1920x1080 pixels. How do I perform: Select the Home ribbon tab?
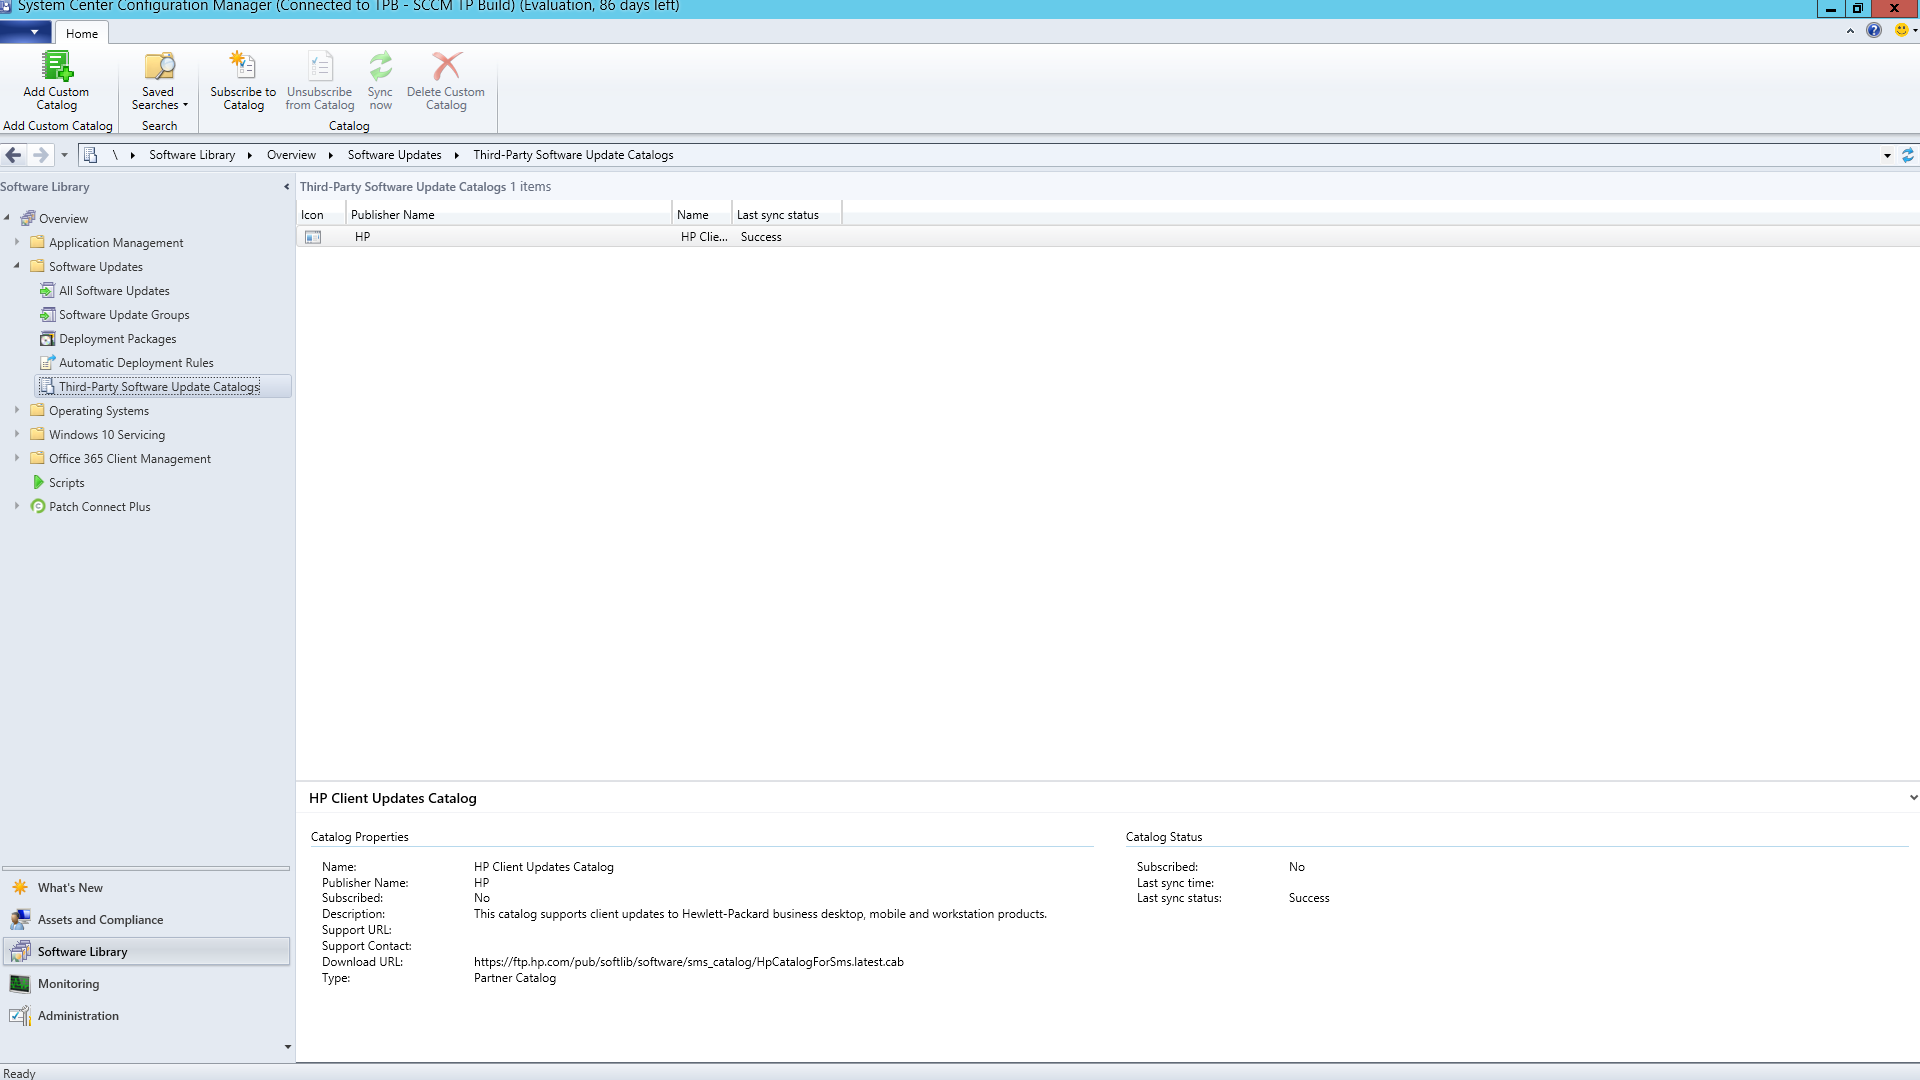[x=82, y=33]
